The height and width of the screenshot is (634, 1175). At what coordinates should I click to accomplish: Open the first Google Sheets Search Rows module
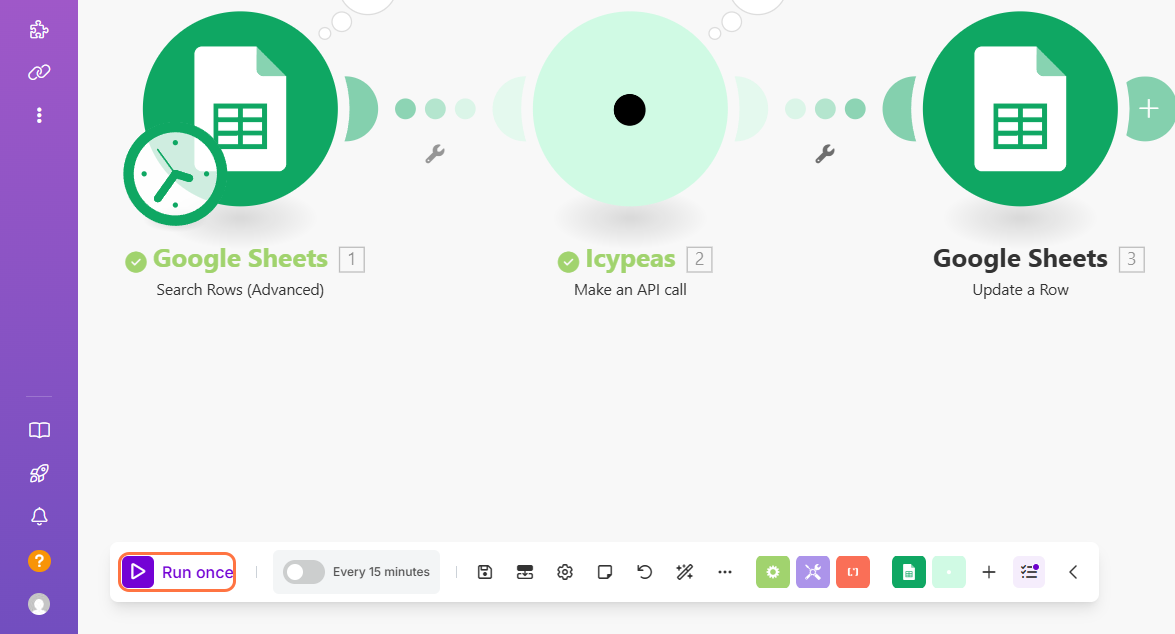(x=241, y=109)
